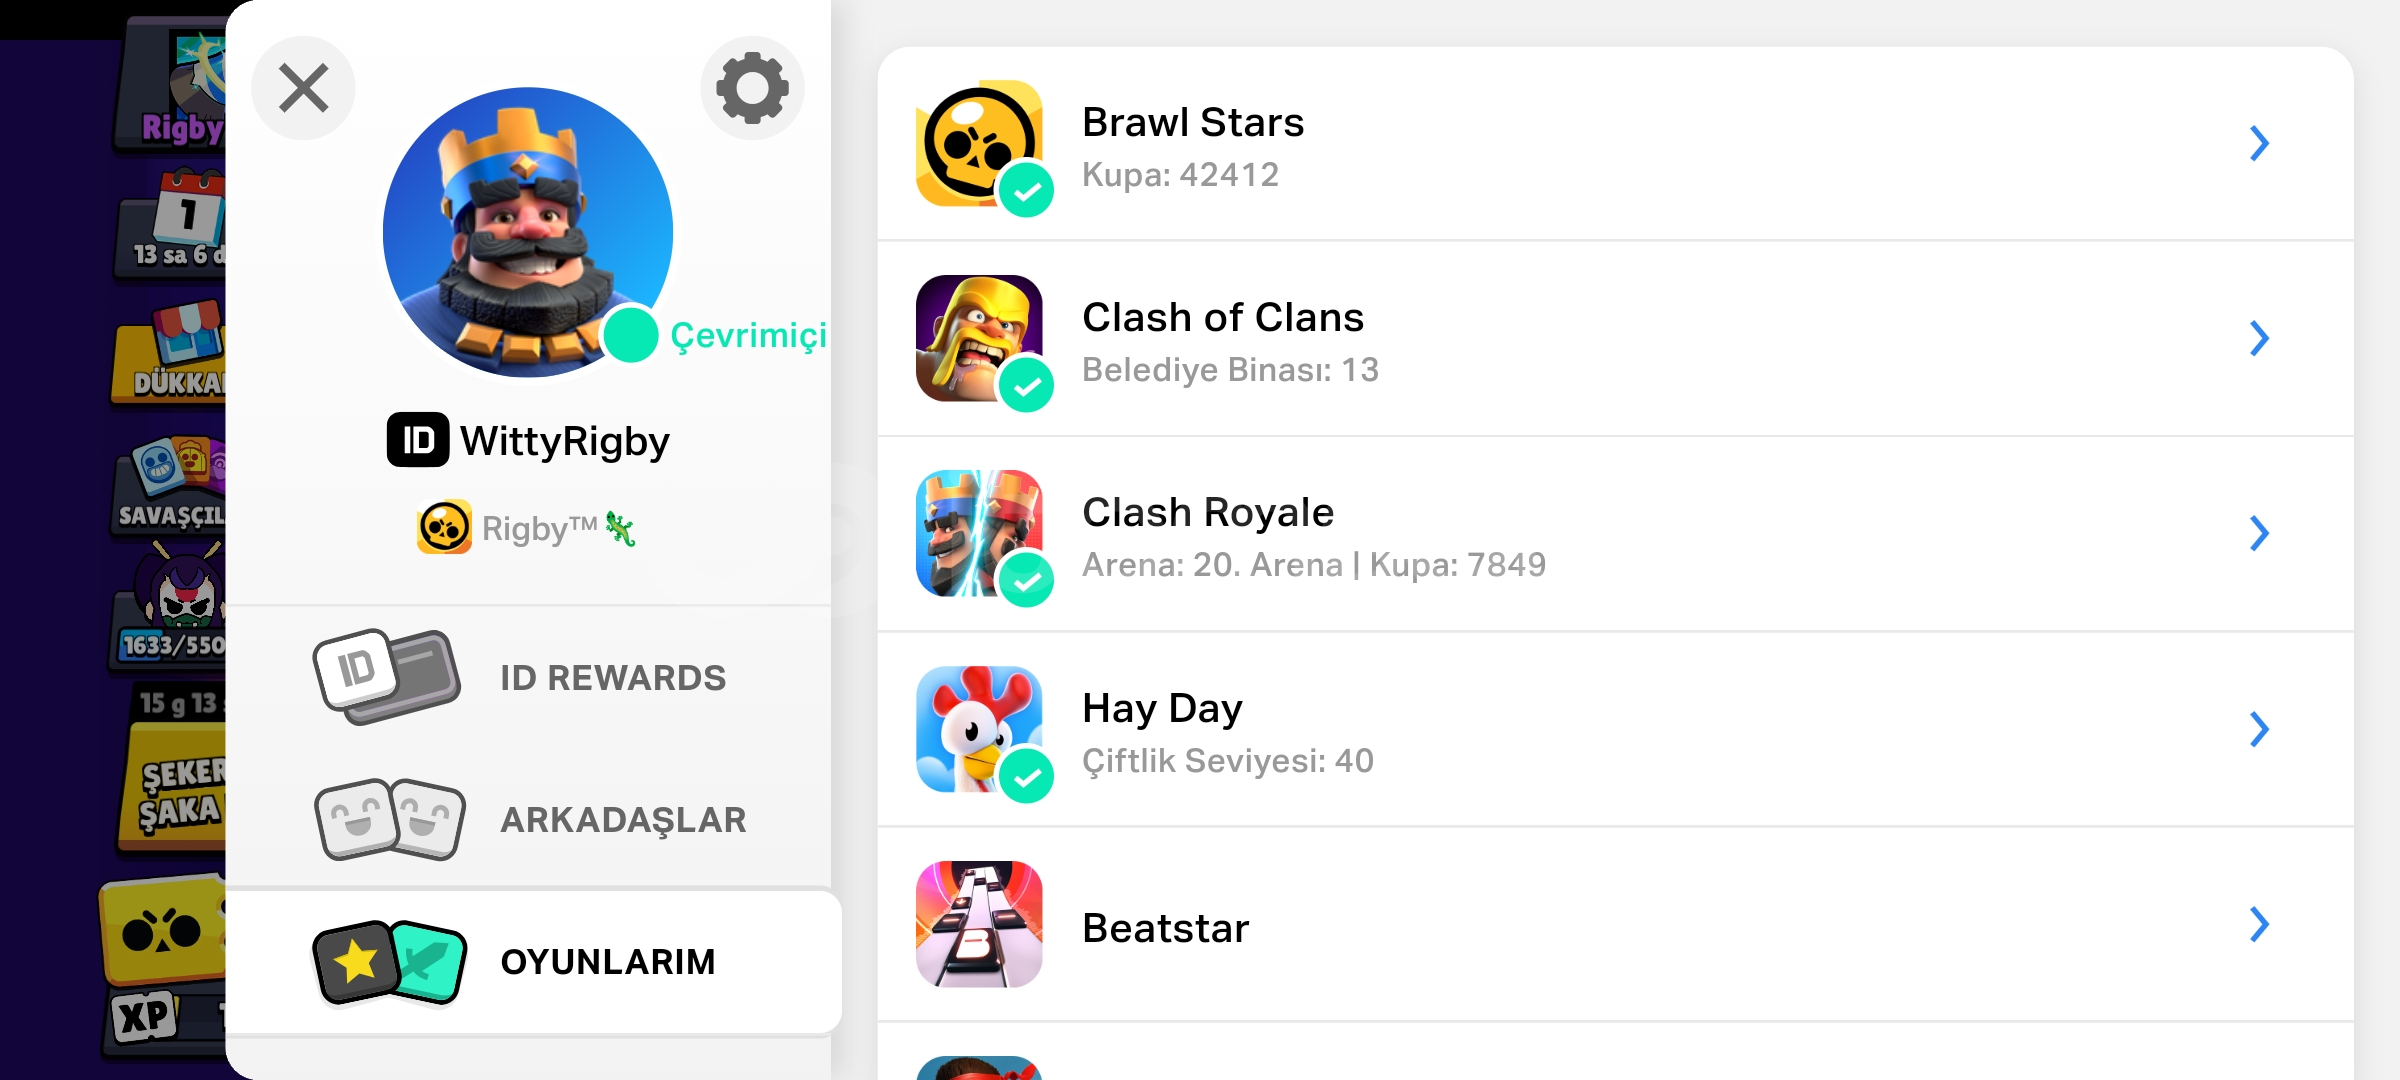Screen dimensions: 2400x1080
Task: Open the ID REWARDS menu item
Action: coord(528,677)
